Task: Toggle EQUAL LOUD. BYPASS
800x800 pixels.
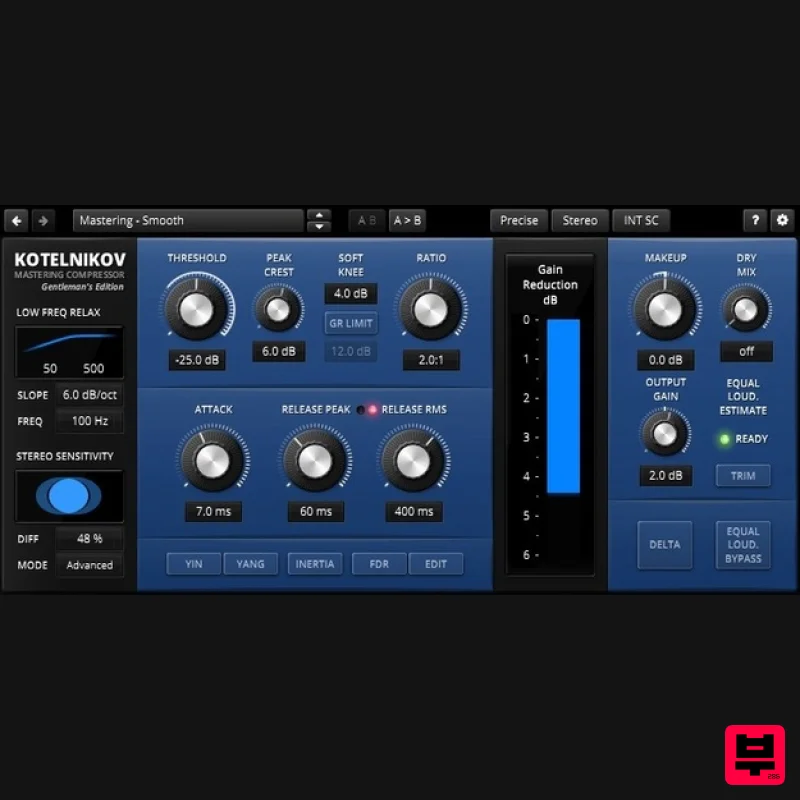Action: click(742, 545)
